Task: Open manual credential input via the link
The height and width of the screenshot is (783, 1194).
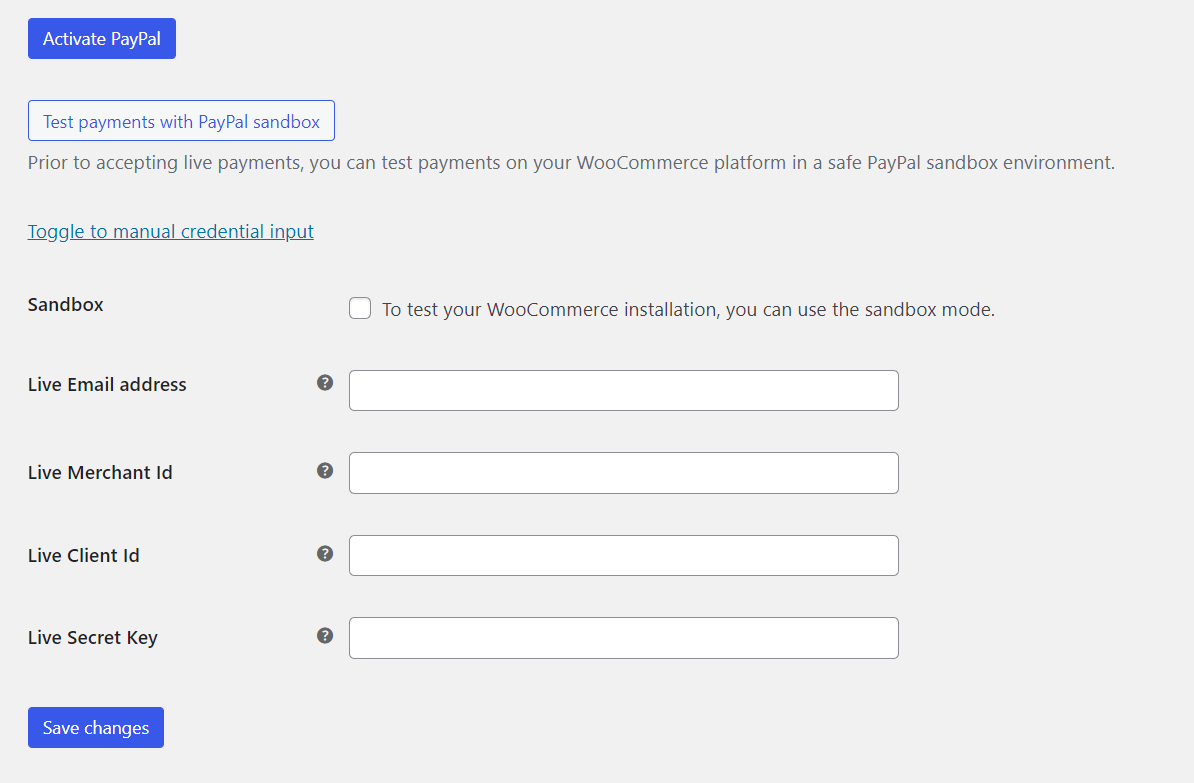Action: [170, 231]
